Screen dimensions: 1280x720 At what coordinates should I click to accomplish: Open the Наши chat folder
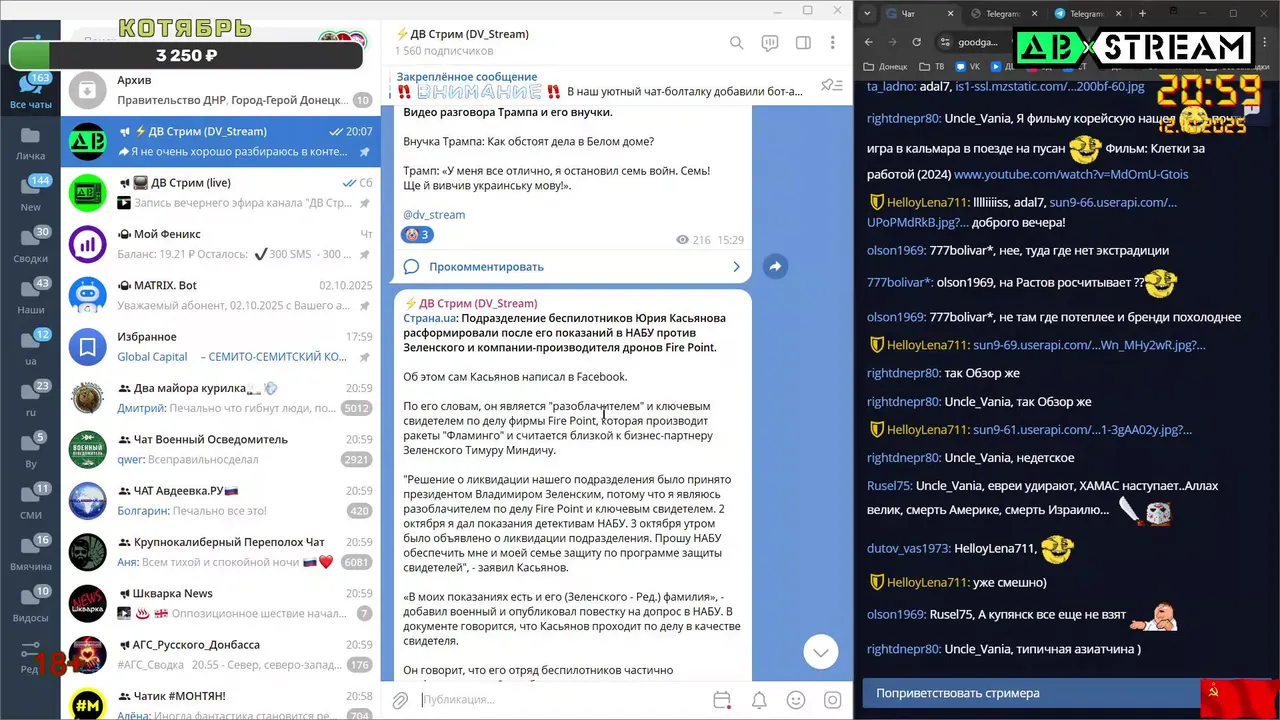[30, 297]
